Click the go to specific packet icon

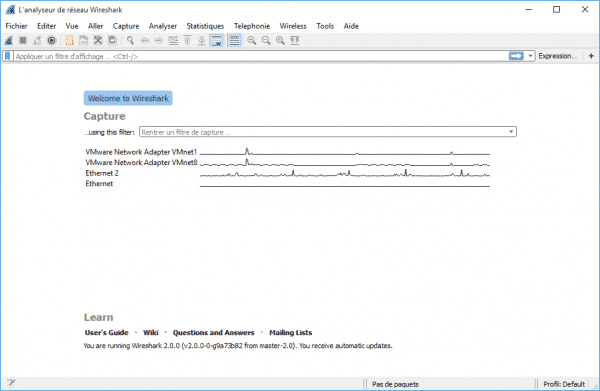[173, 41]
